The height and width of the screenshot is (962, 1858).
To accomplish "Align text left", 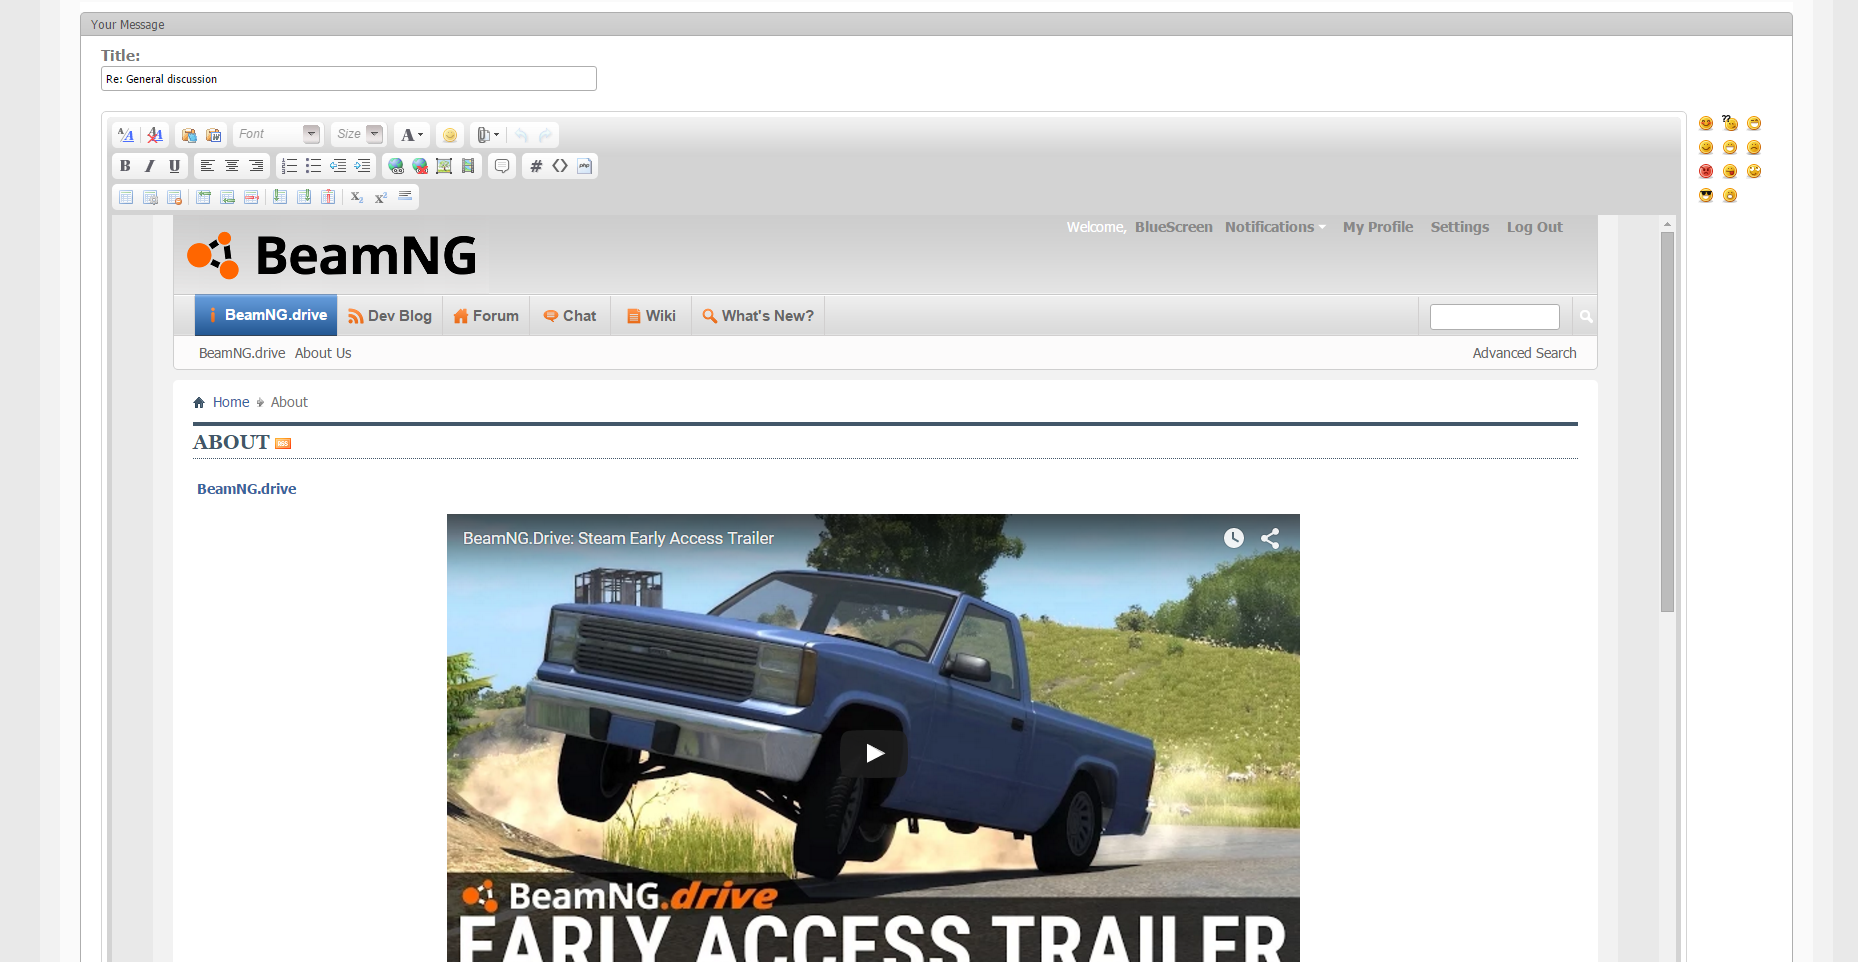I will pyautogui.click(x=207, y=166).
